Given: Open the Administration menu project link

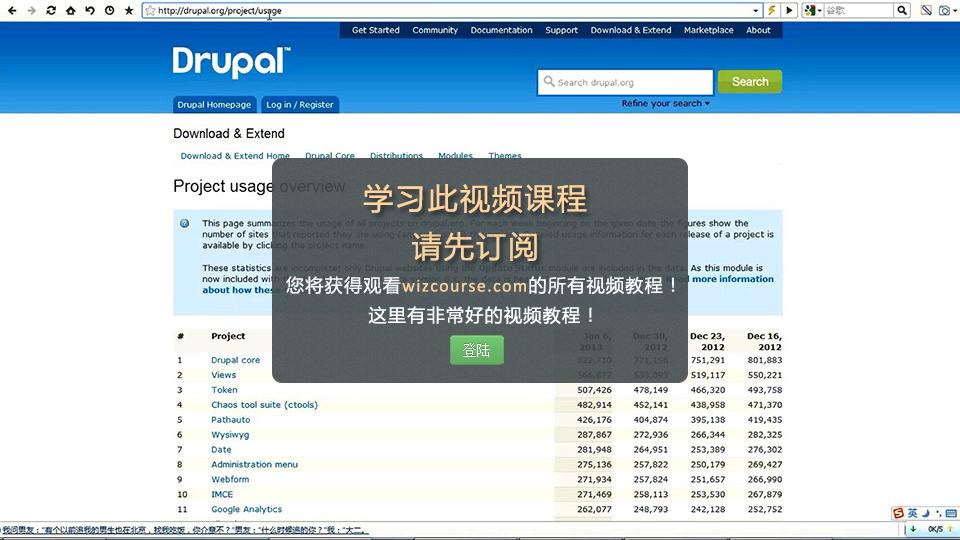Looking at the screenshot, I should (x=255, y=465).
